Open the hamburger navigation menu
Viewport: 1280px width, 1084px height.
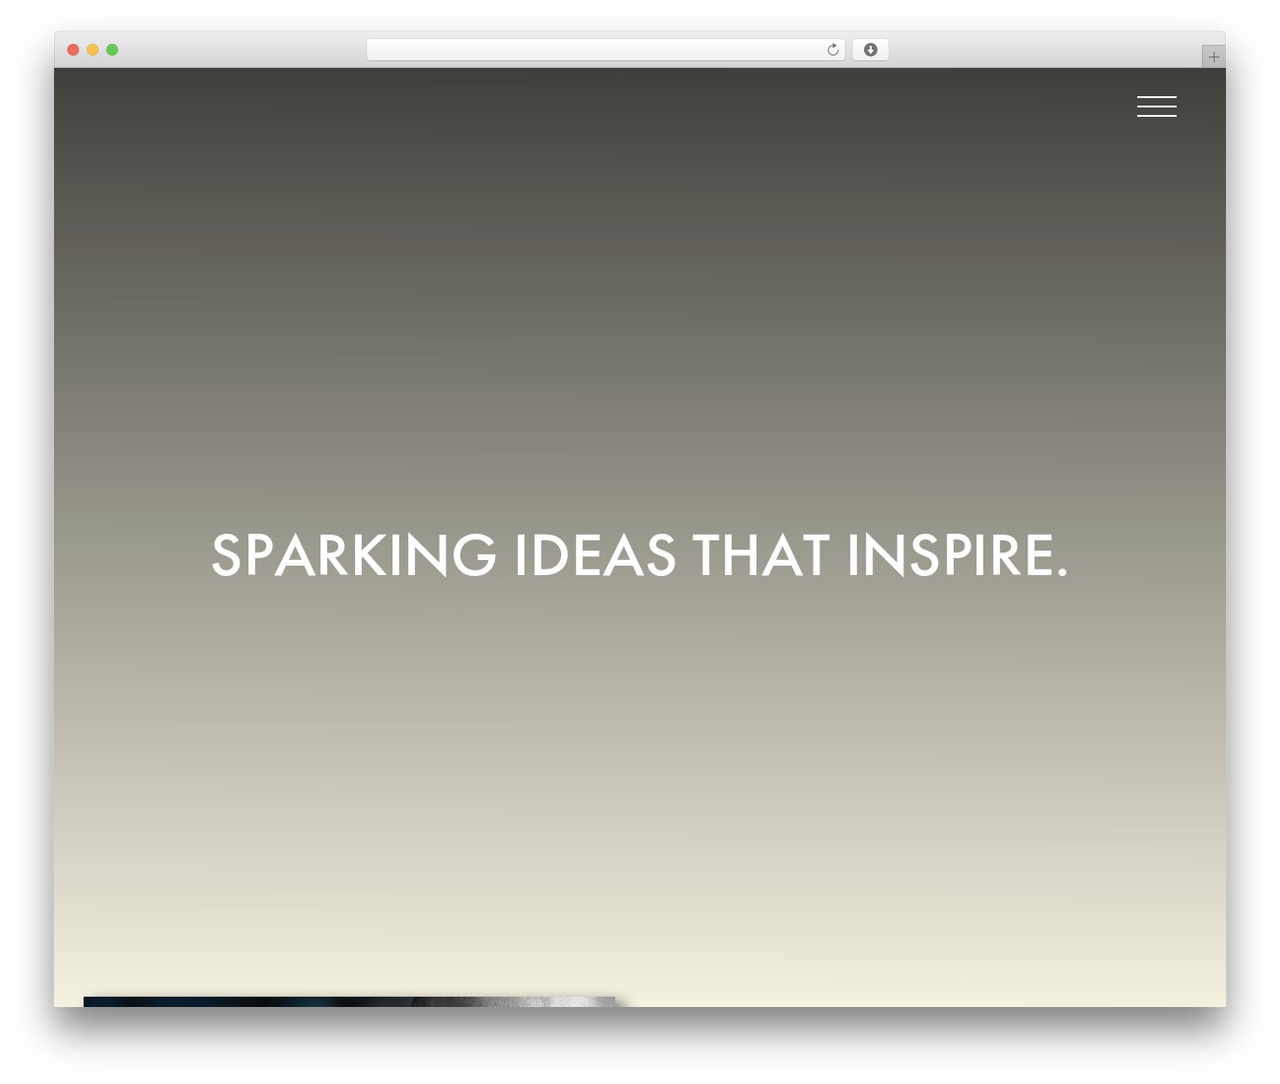point(1156,107)
